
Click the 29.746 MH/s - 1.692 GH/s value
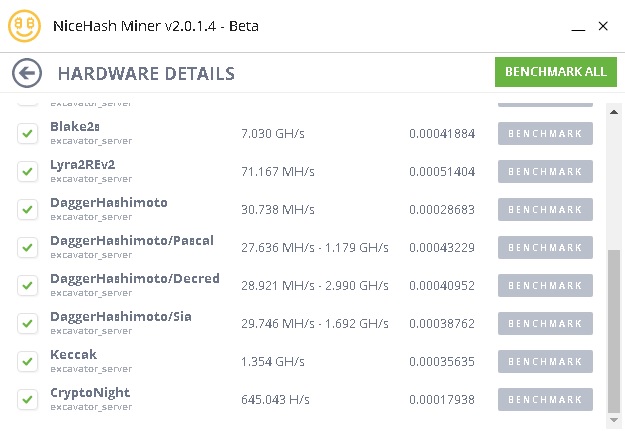click(x=314, y=324)
